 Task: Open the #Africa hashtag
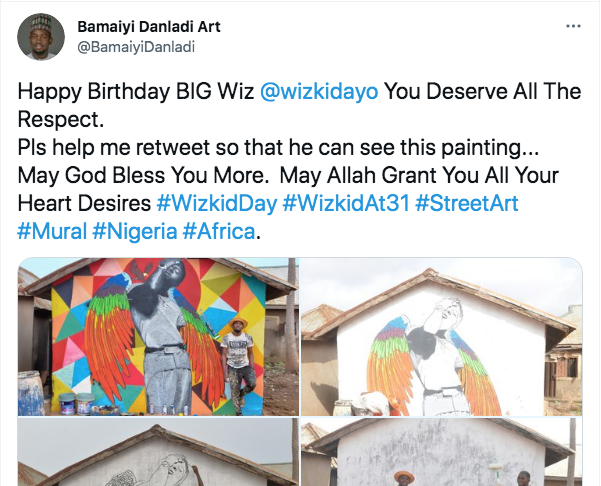(221, 232)
